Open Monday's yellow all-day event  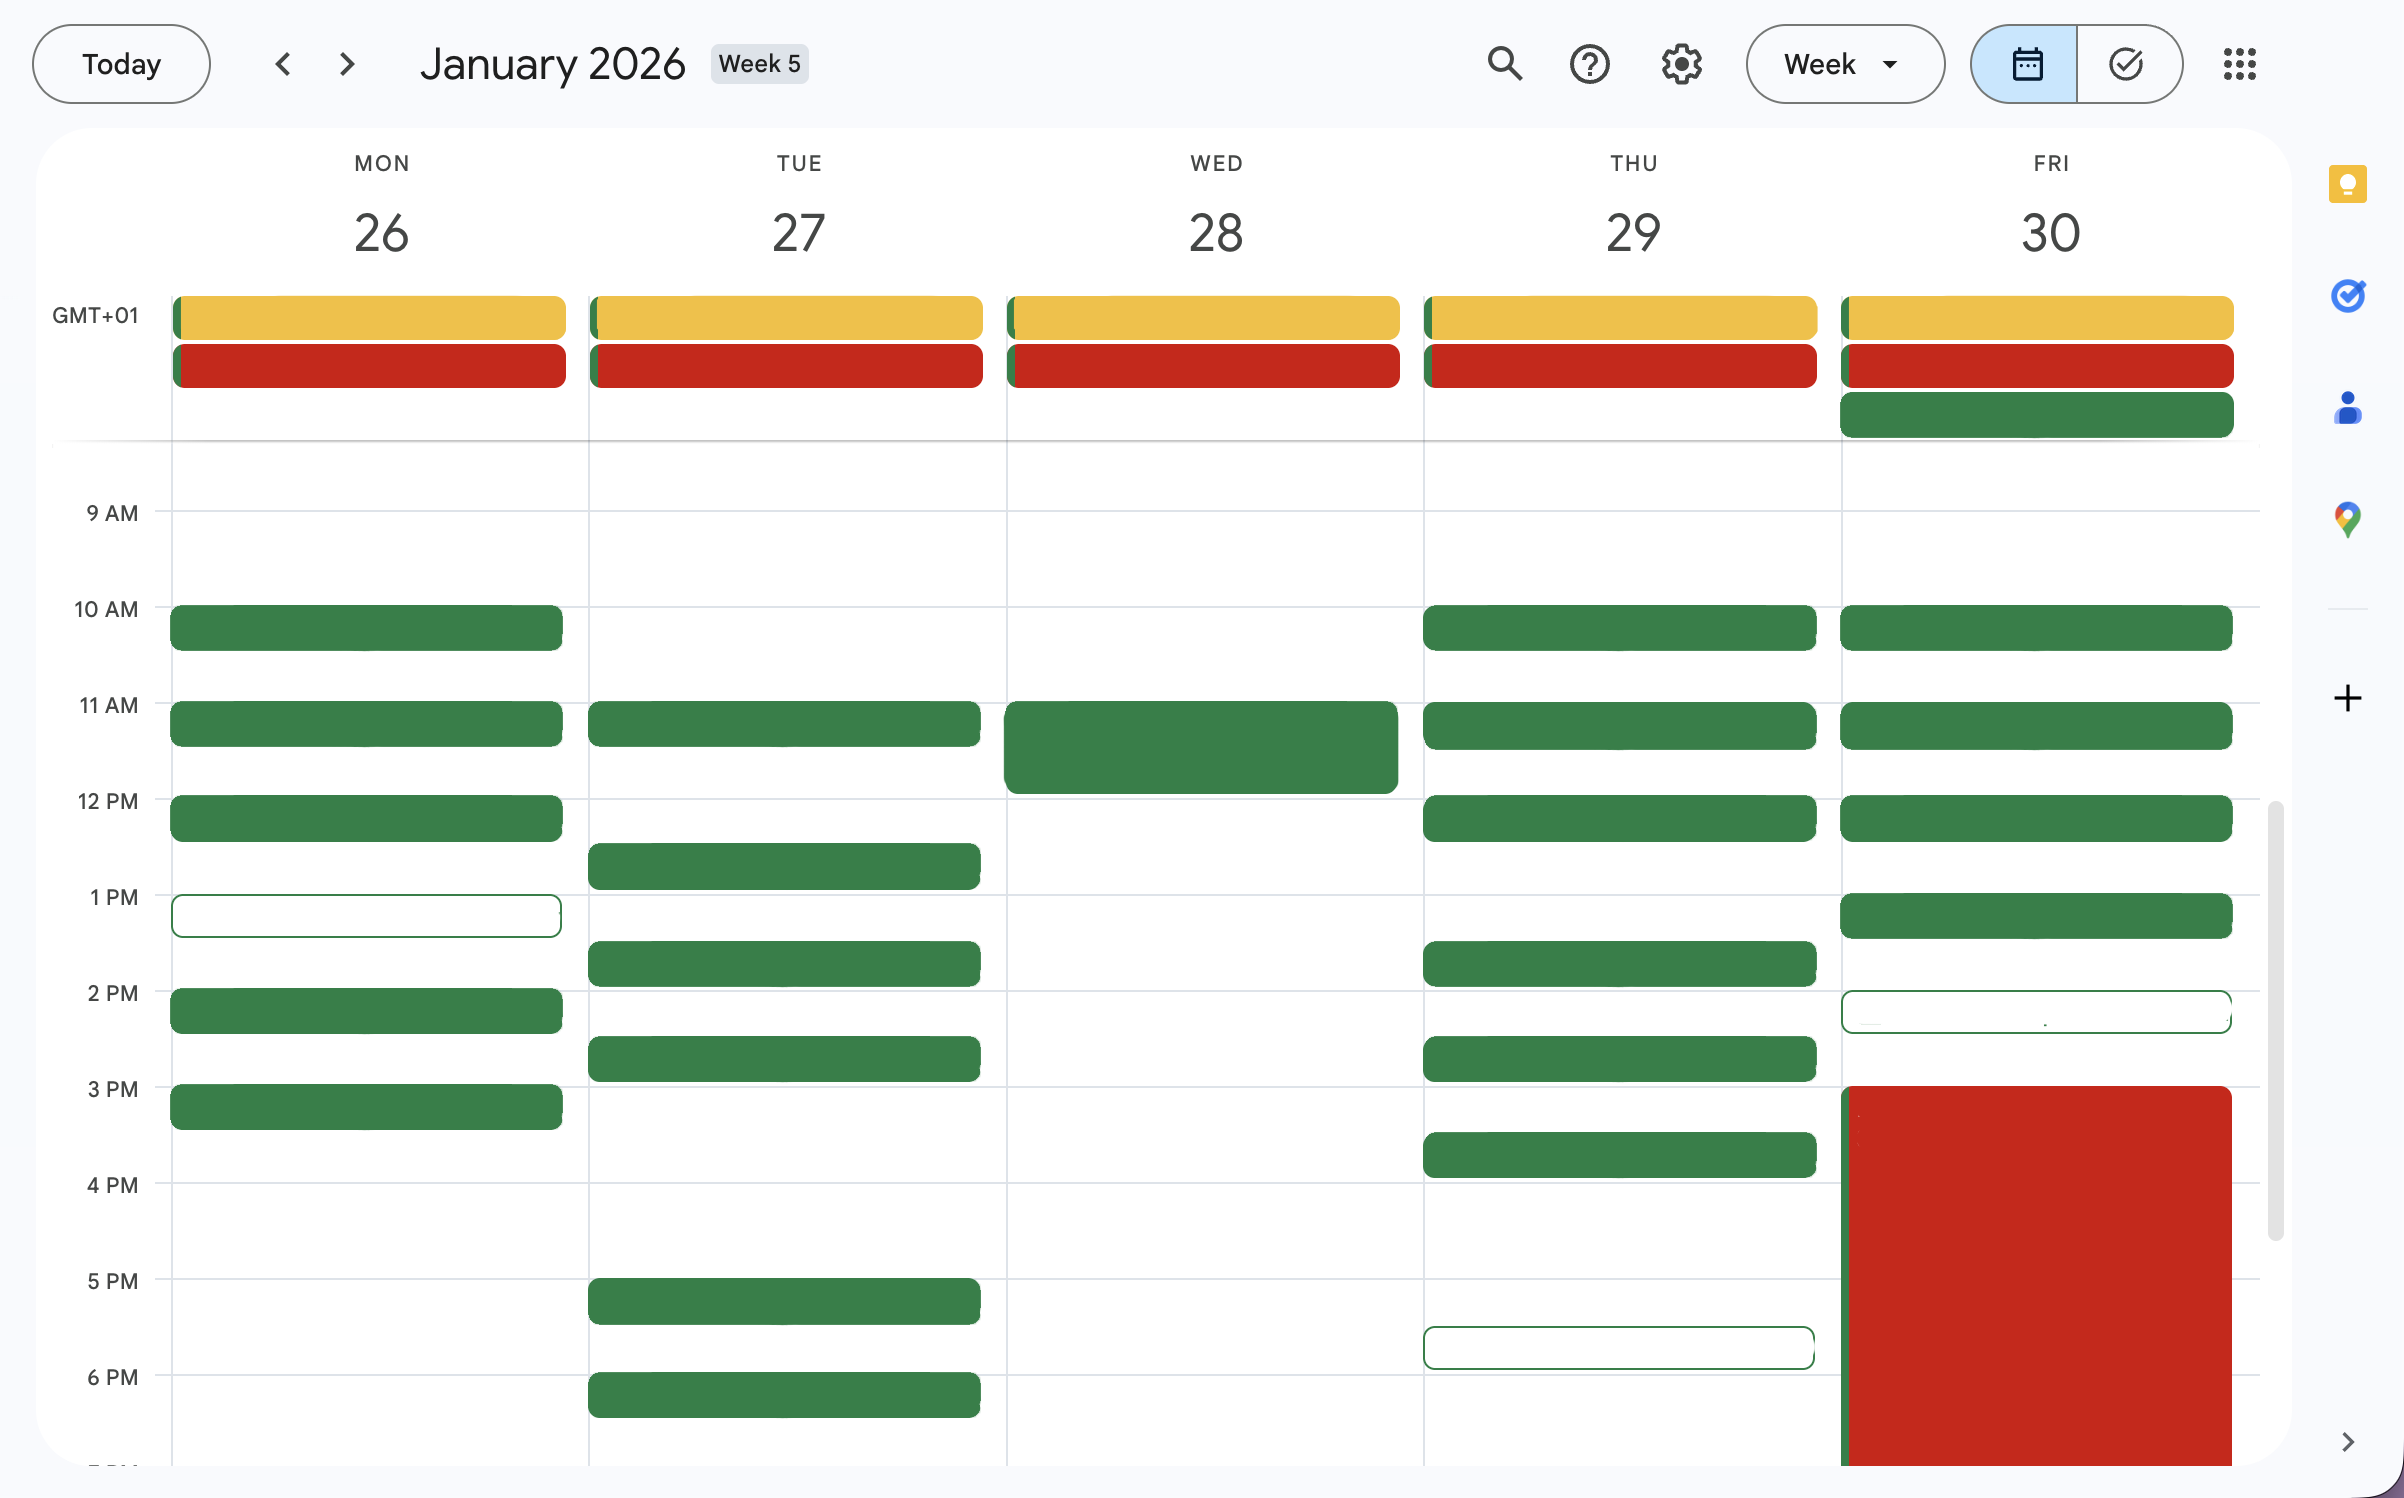point(370,317)
